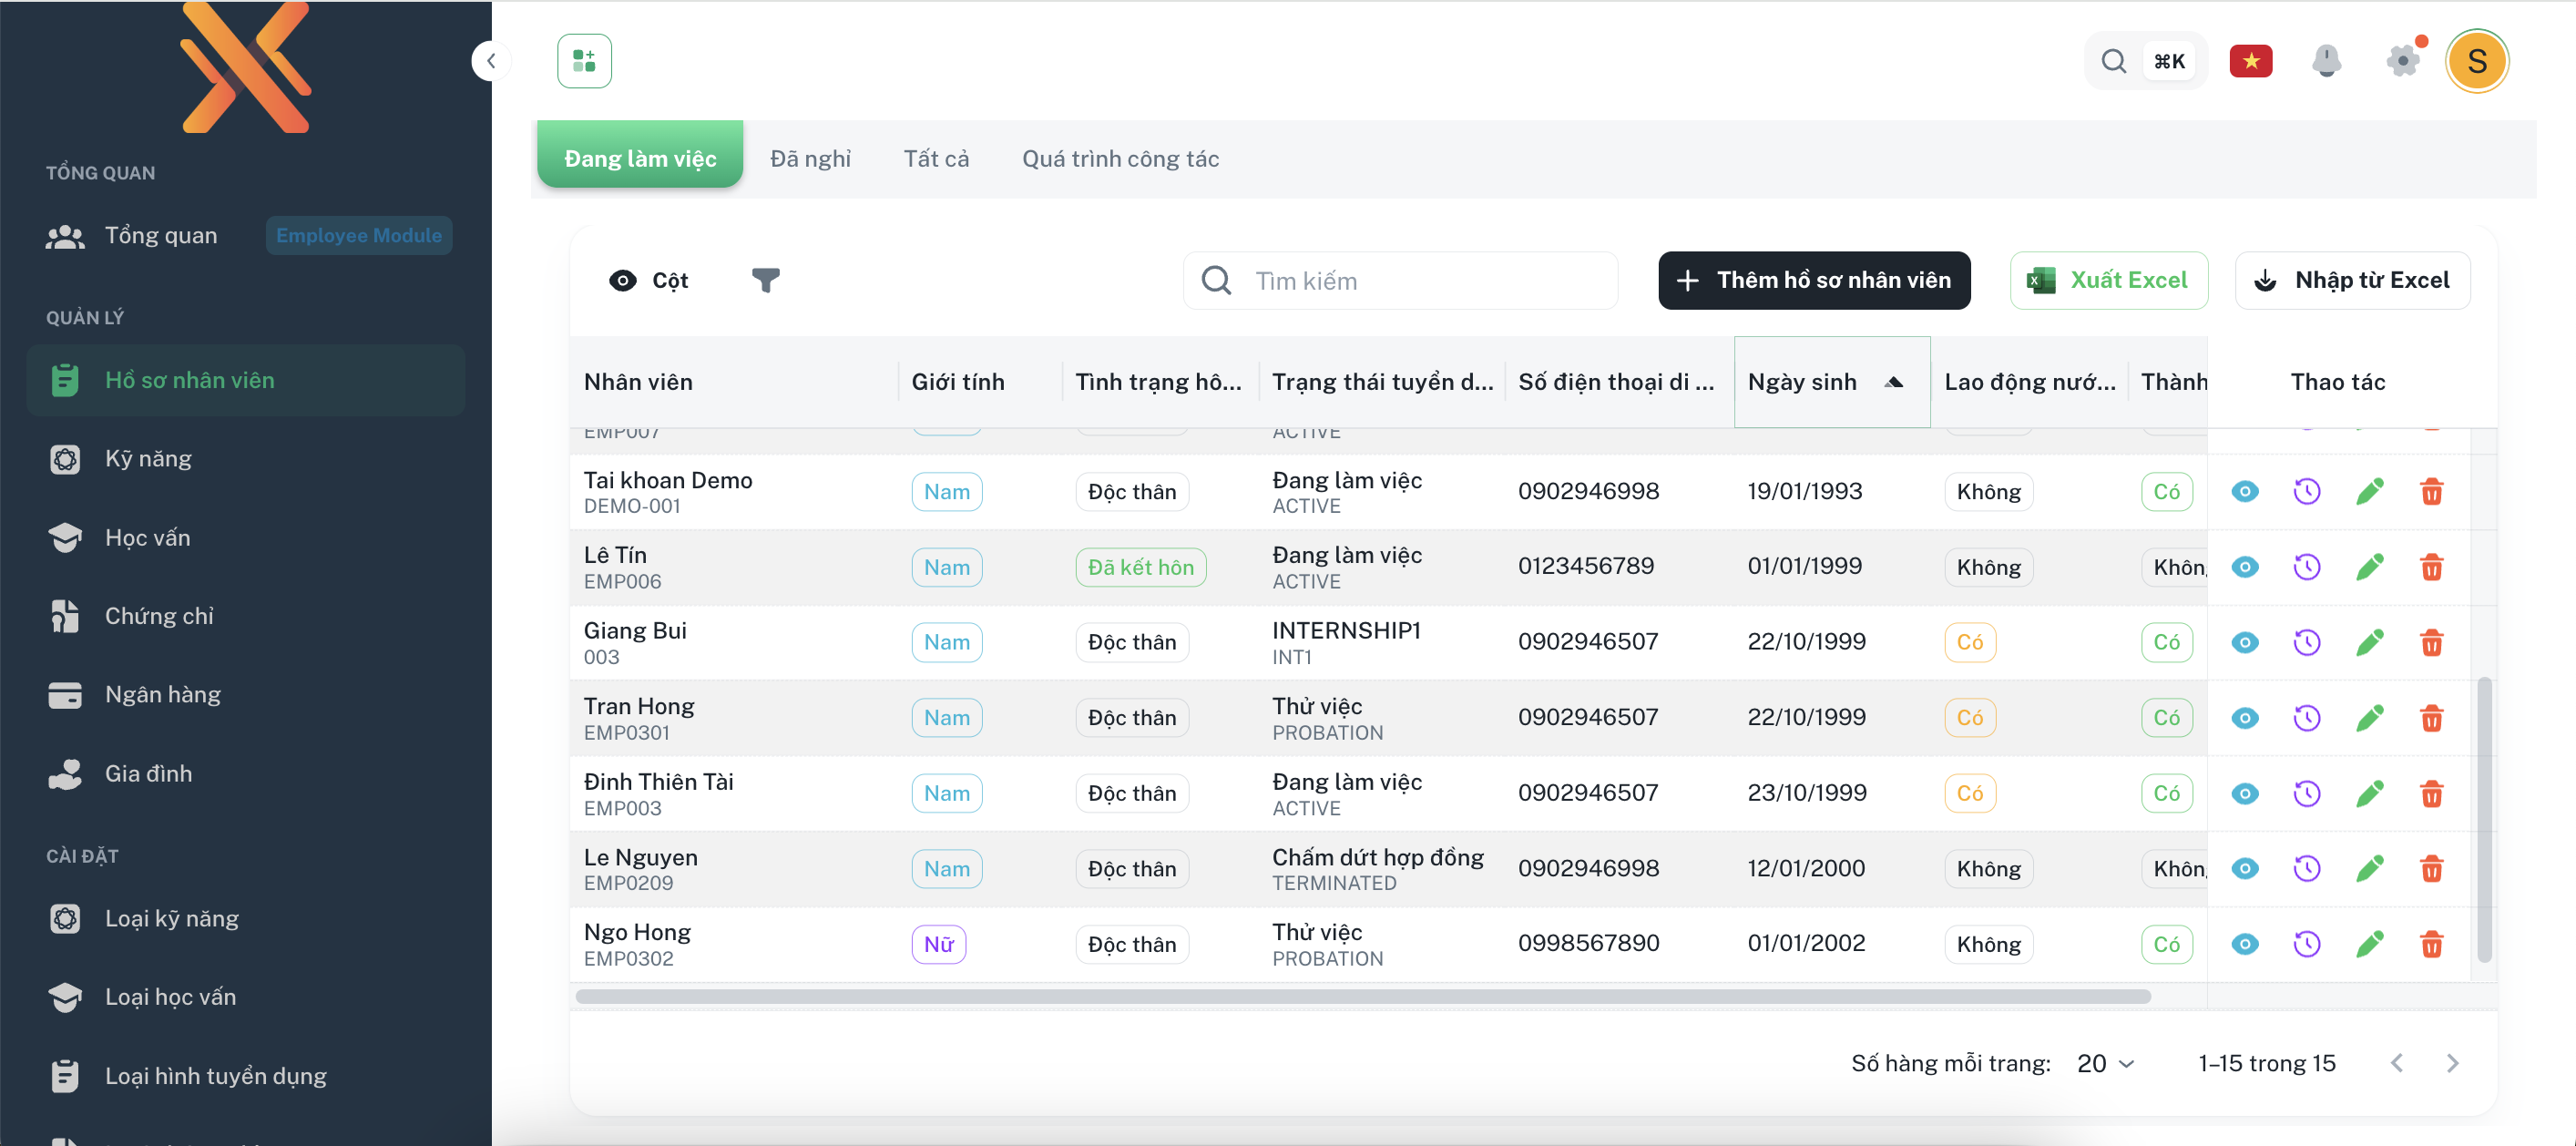Show Ngo Hong's profile via eye icon
The image size is (2576, 1146).
pyautogui.click(x=2244, y=944)
